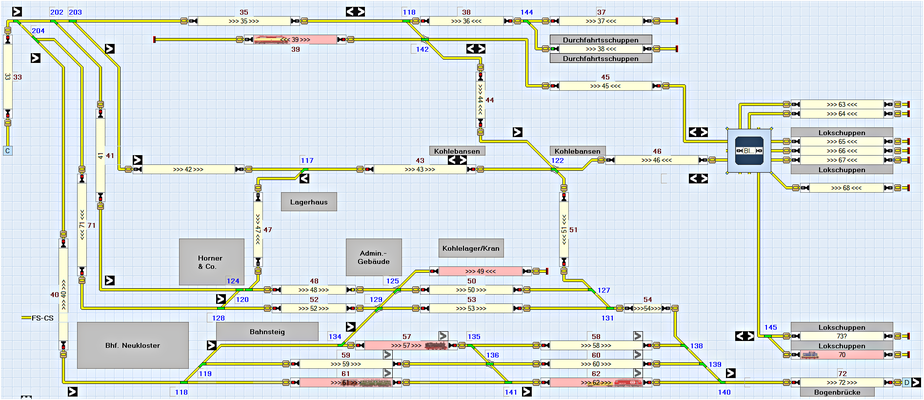924x400 pixels.
Task: Select the vertical block 47
Action: 258,230
